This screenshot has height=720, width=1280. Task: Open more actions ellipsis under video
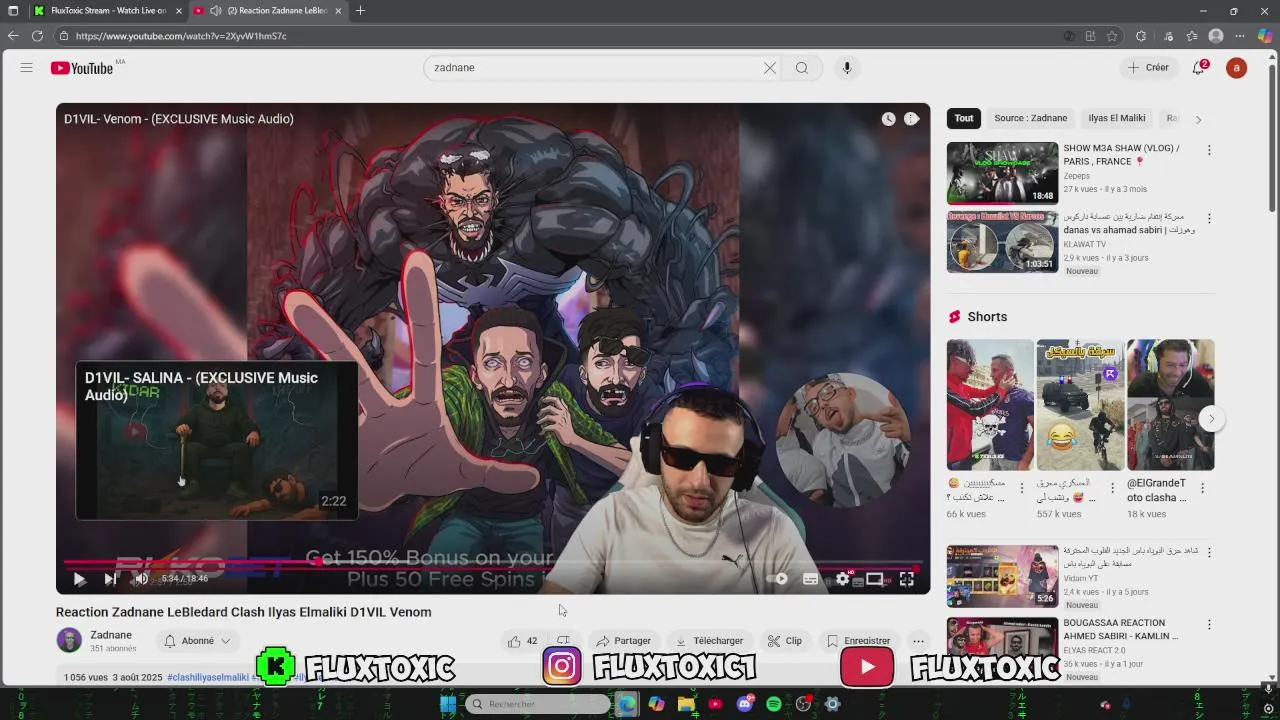pos(918,641)
